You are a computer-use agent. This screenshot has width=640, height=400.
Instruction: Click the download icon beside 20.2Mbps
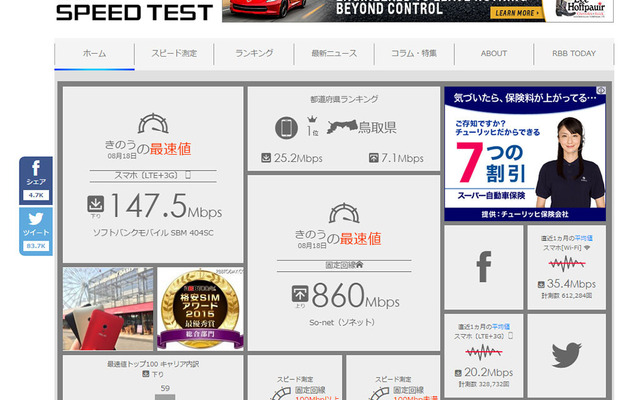458,373
